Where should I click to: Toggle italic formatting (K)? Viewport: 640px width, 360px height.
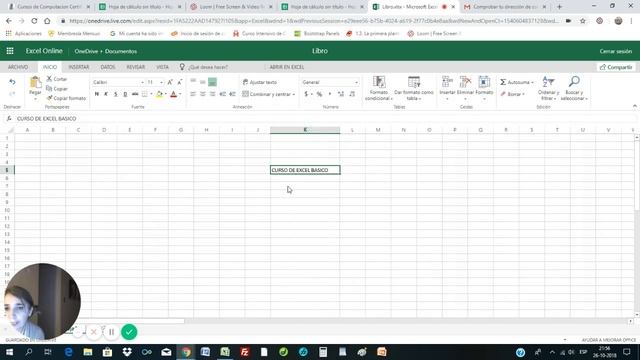click(x=106, y=94)
